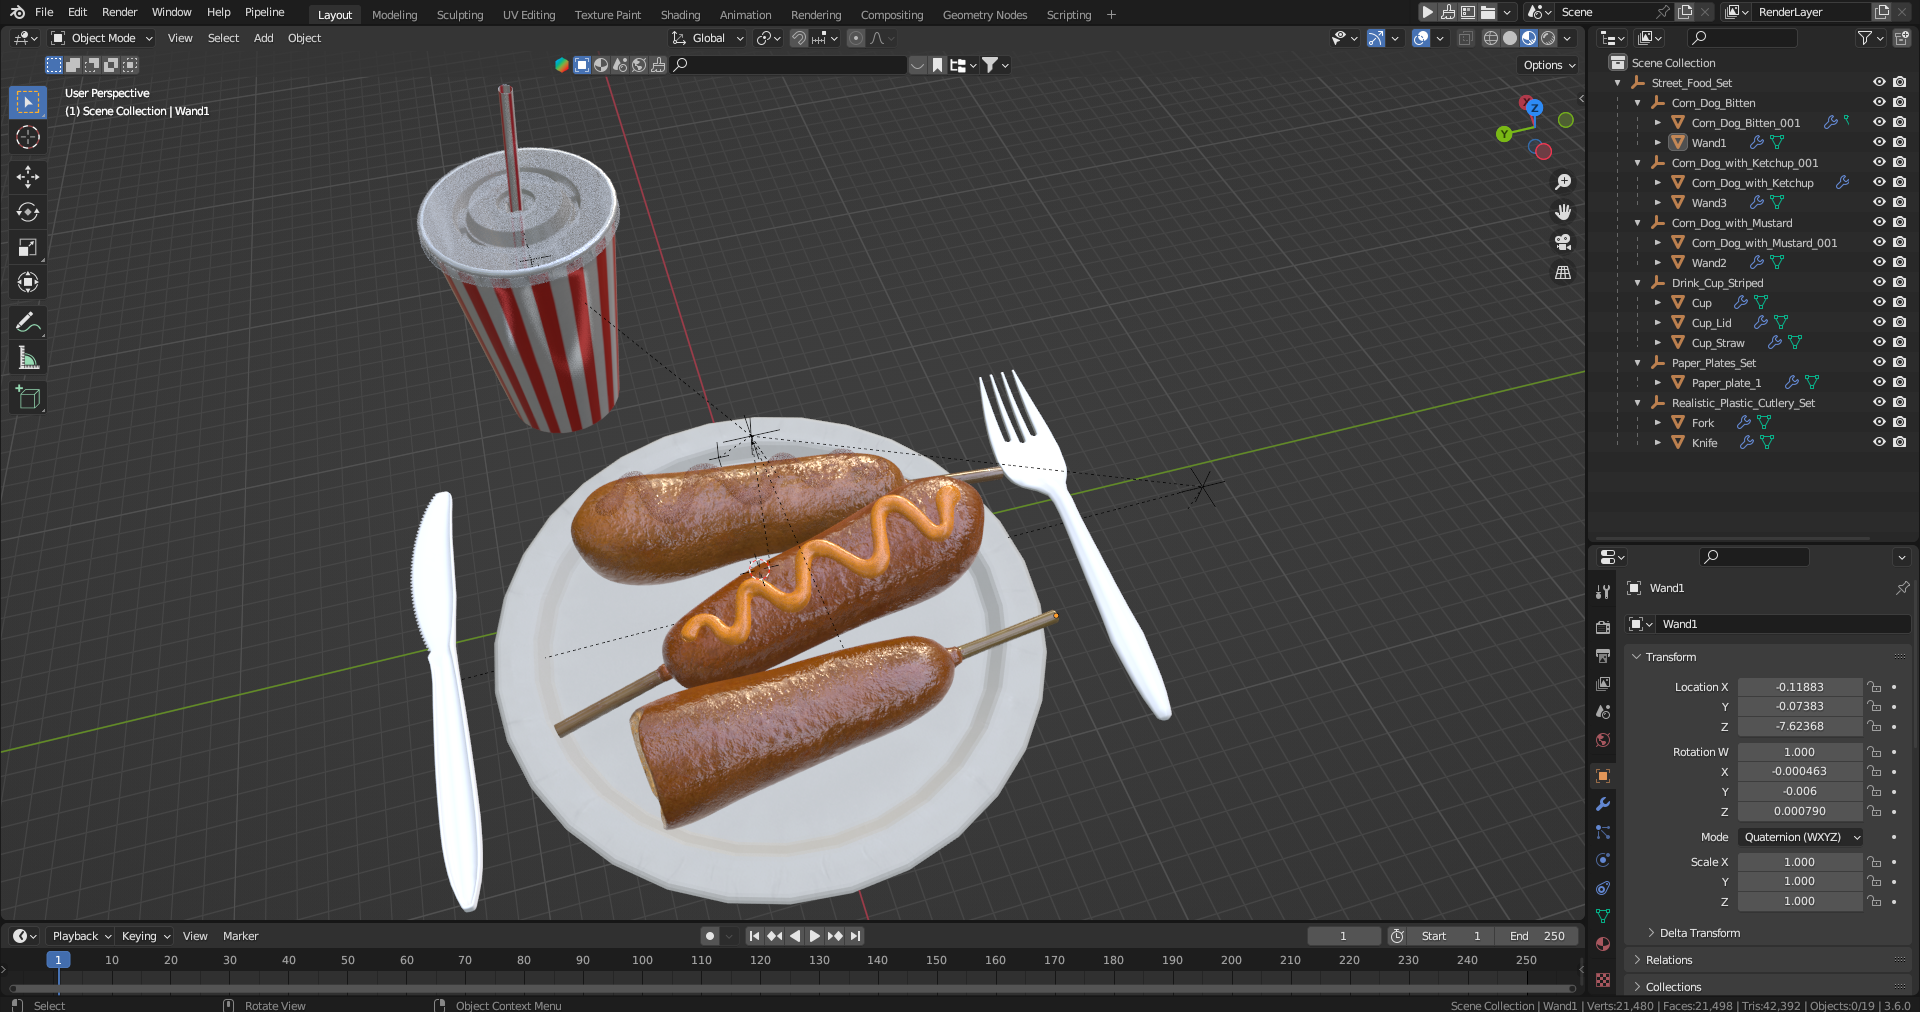This screenshot has height=1012, width=1920.
Task: Open the Render menu
Action: tap(119, 12)
